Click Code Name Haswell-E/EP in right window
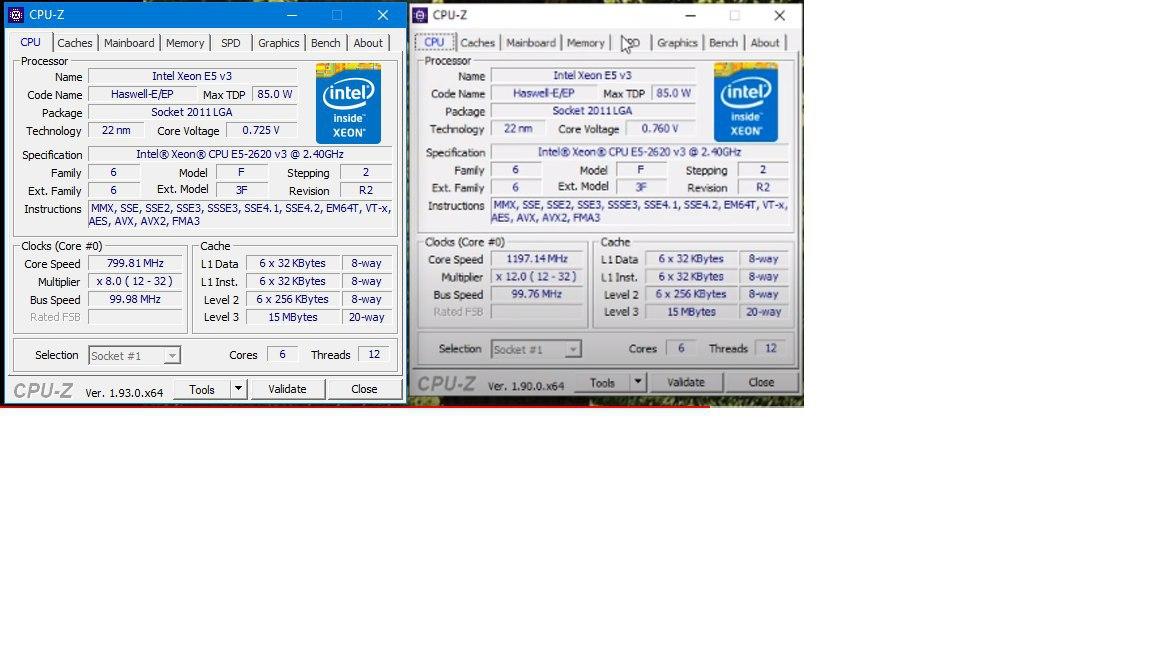The image size is (1152, 648). coord(544,93)
